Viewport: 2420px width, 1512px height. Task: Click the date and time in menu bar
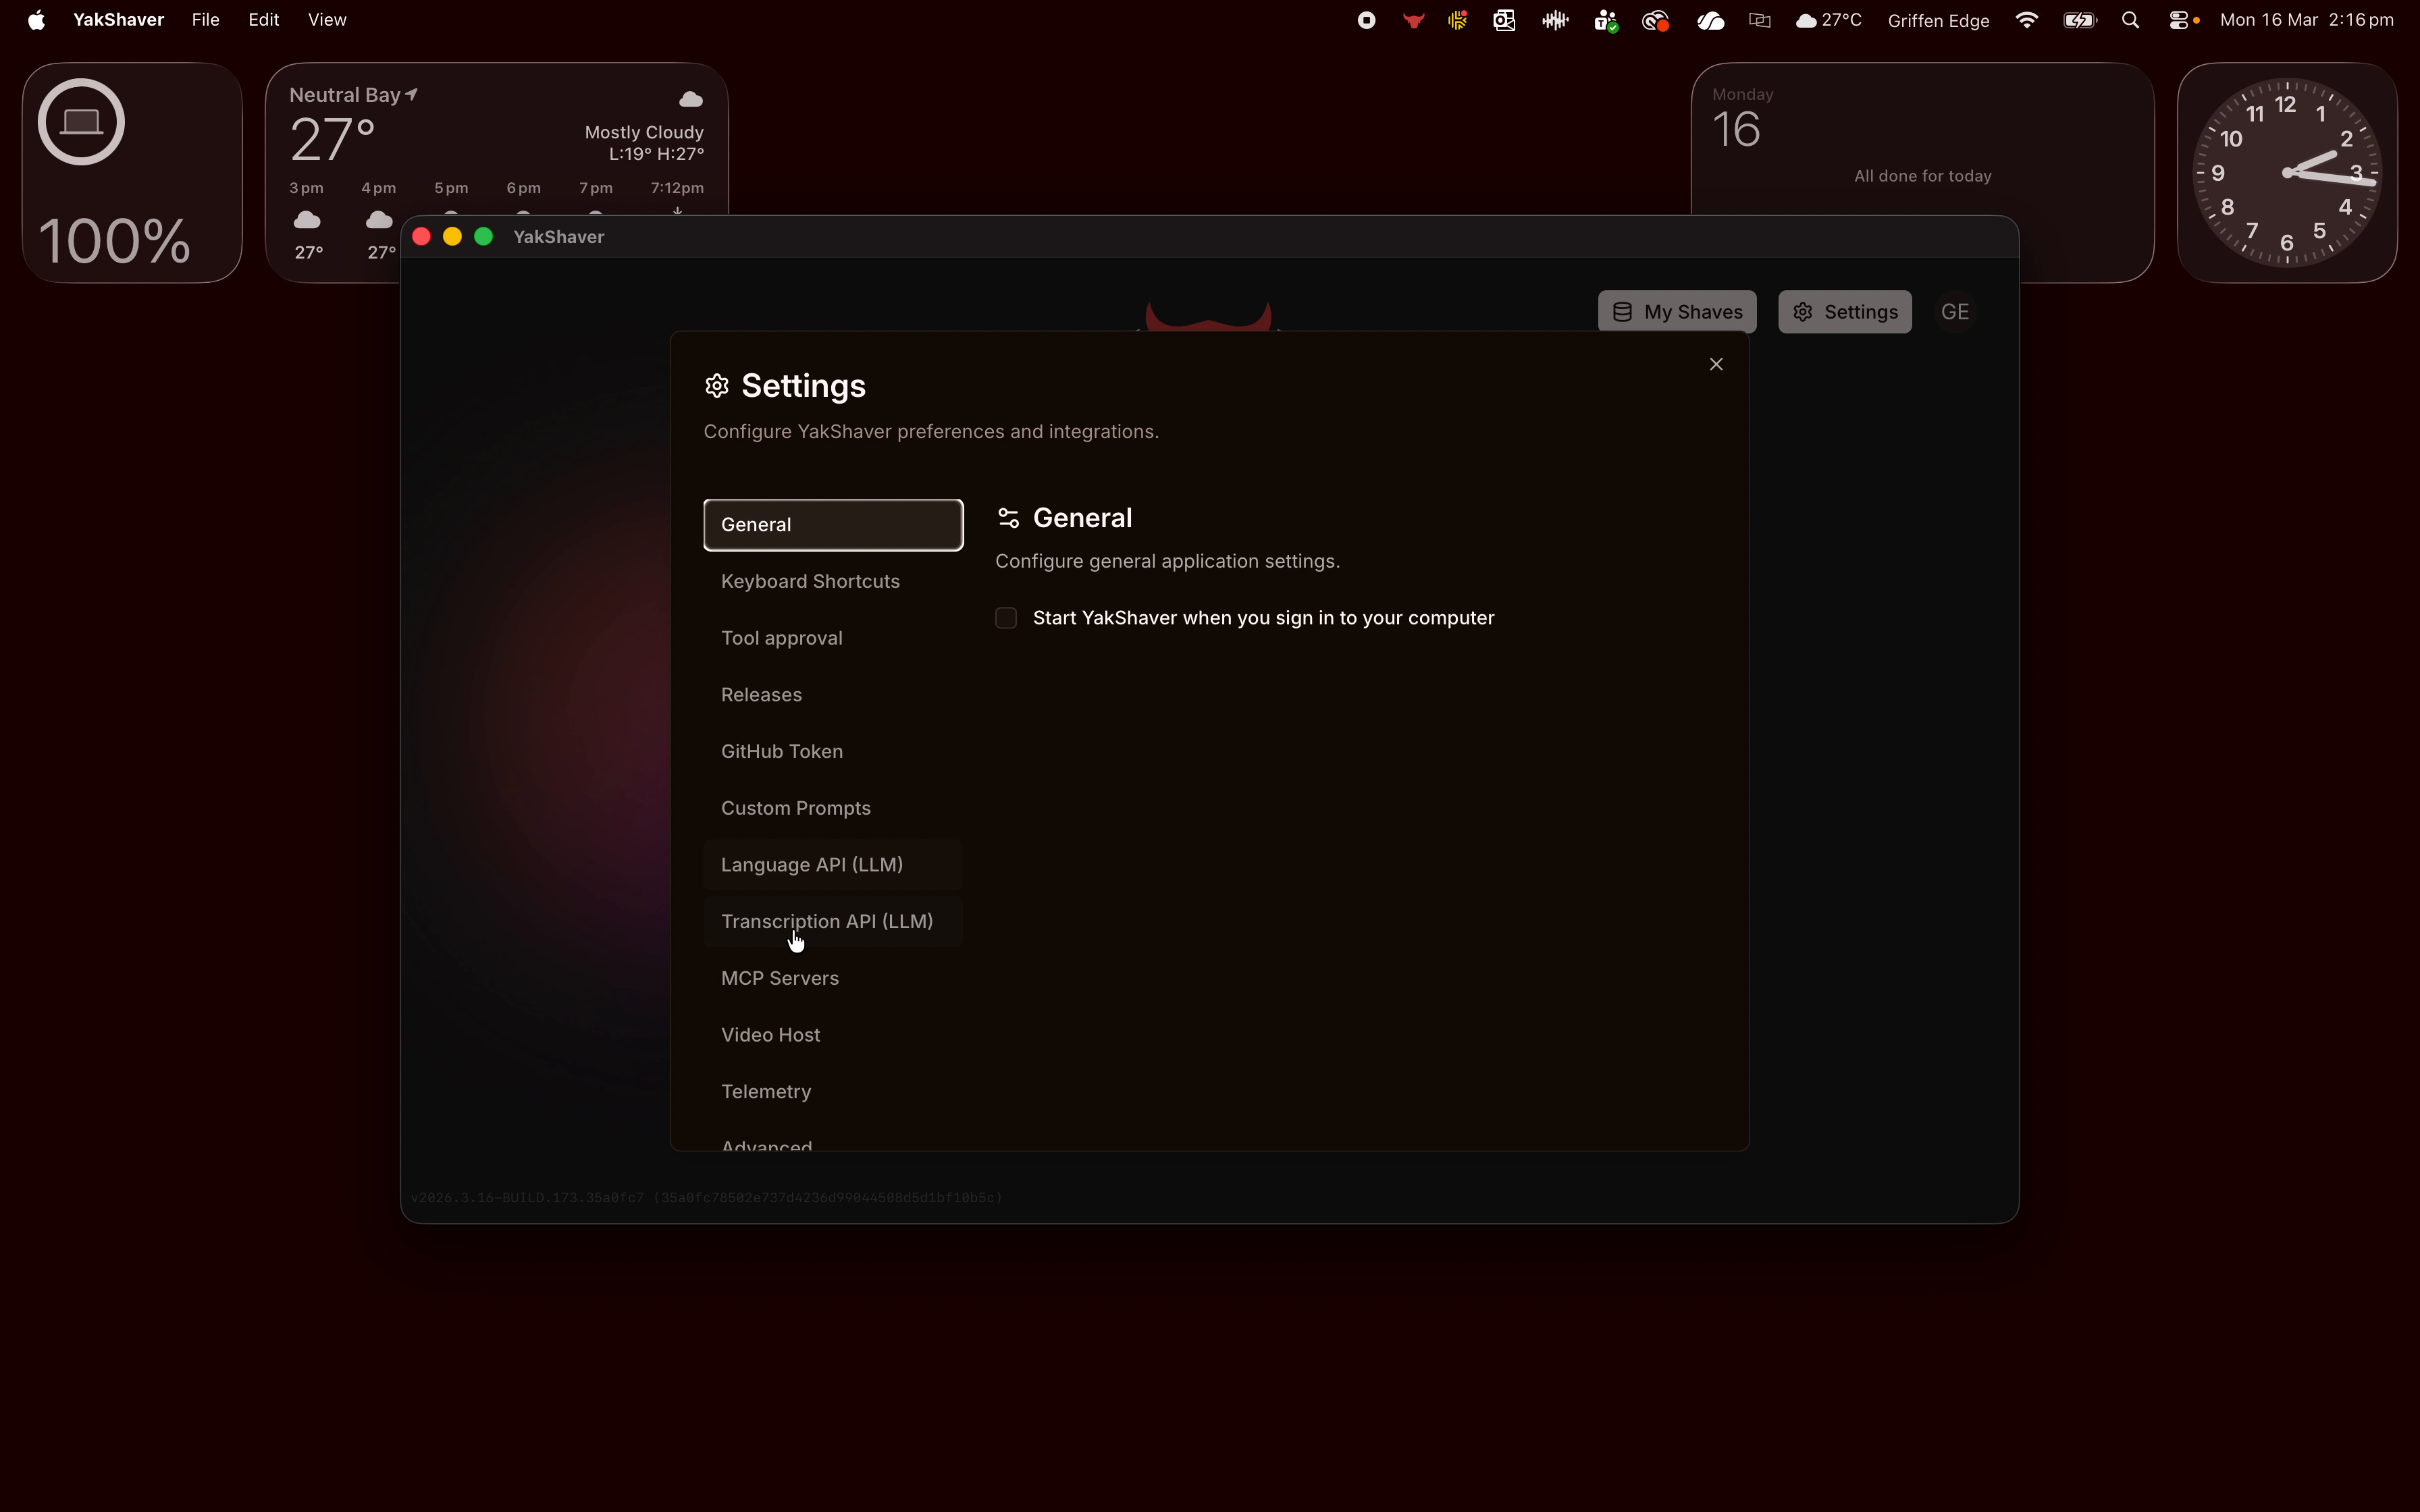pos(2307,20)
